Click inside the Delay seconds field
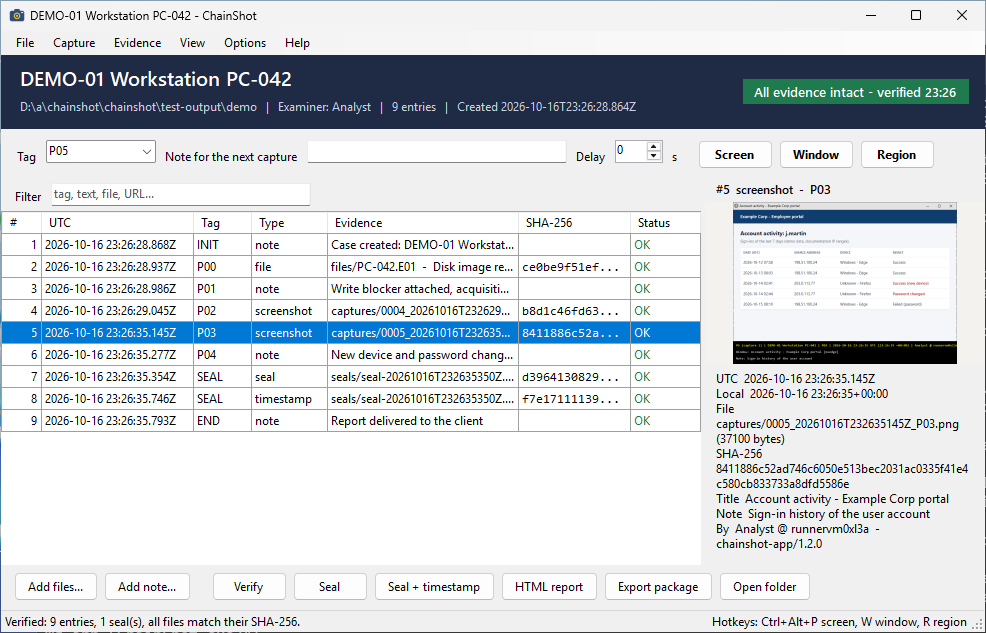This screenshot has width=986, height=633. click(631, 151)
